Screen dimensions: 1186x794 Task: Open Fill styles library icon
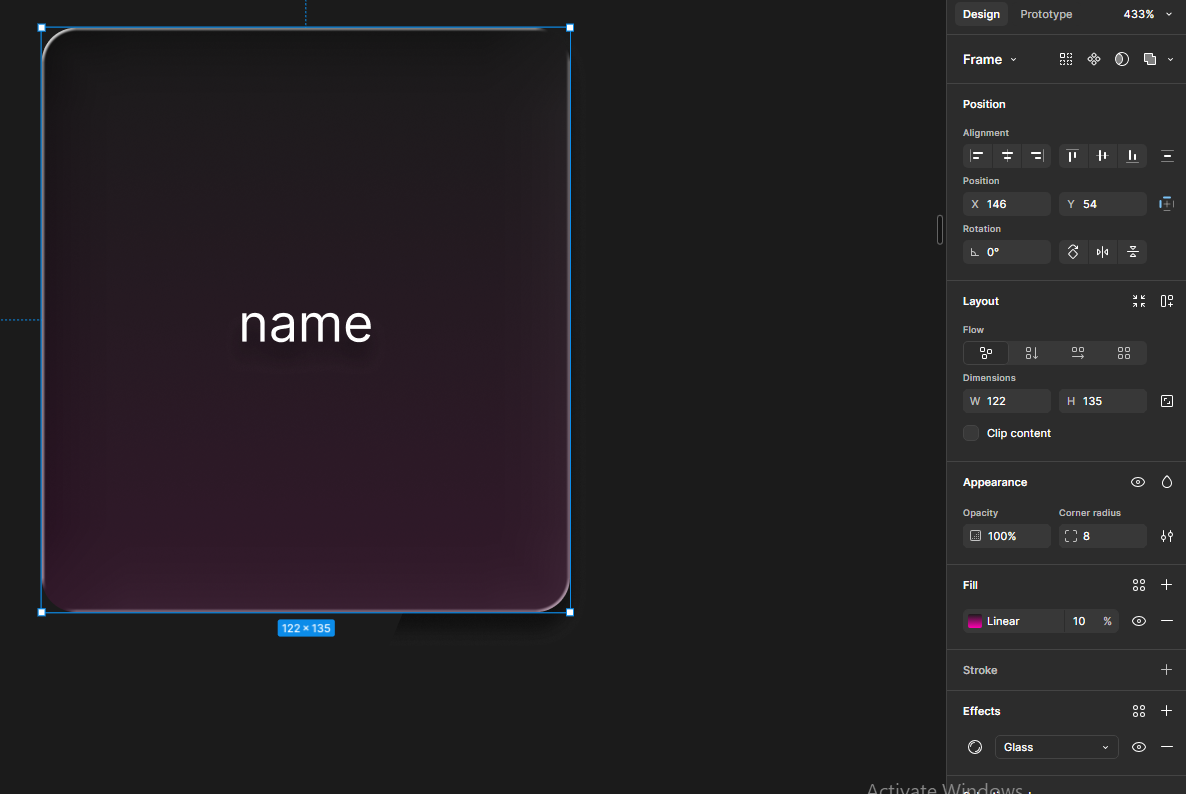1138,585
